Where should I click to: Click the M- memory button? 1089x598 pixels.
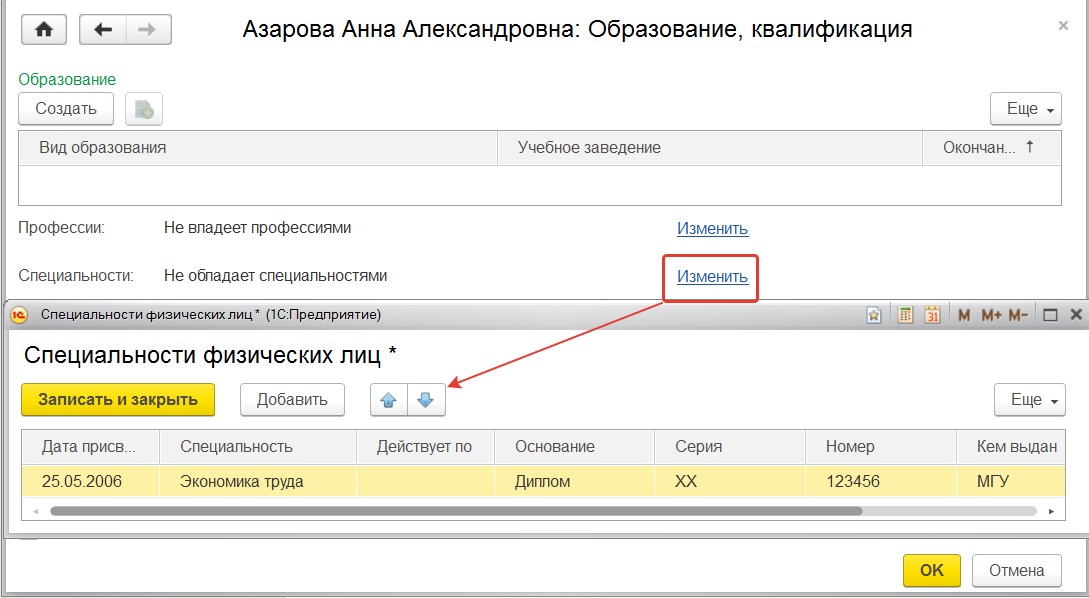(1017, 315)
